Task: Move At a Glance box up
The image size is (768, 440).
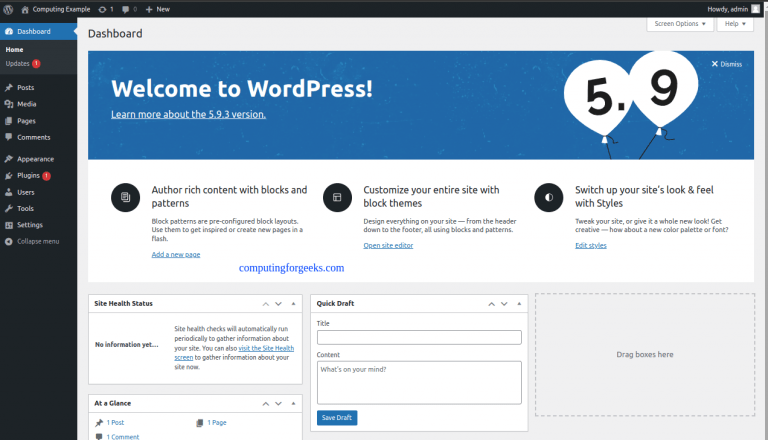Action: tap(266, 404)
